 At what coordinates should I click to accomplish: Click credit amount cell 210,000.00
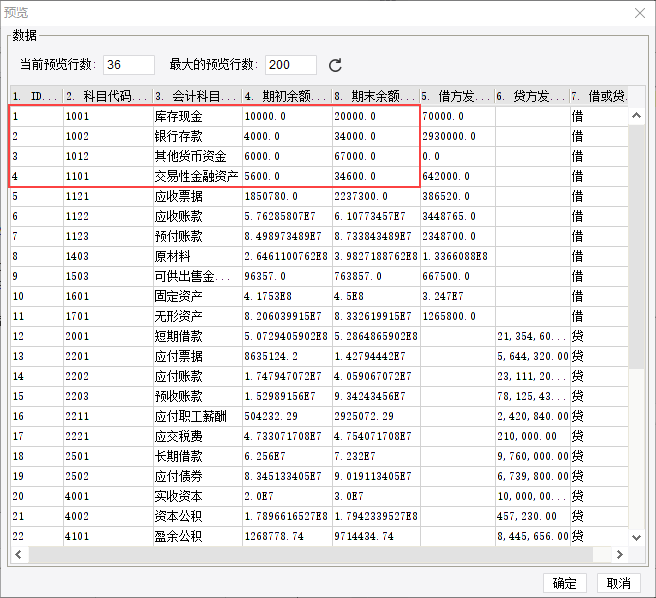pos(533,436)
